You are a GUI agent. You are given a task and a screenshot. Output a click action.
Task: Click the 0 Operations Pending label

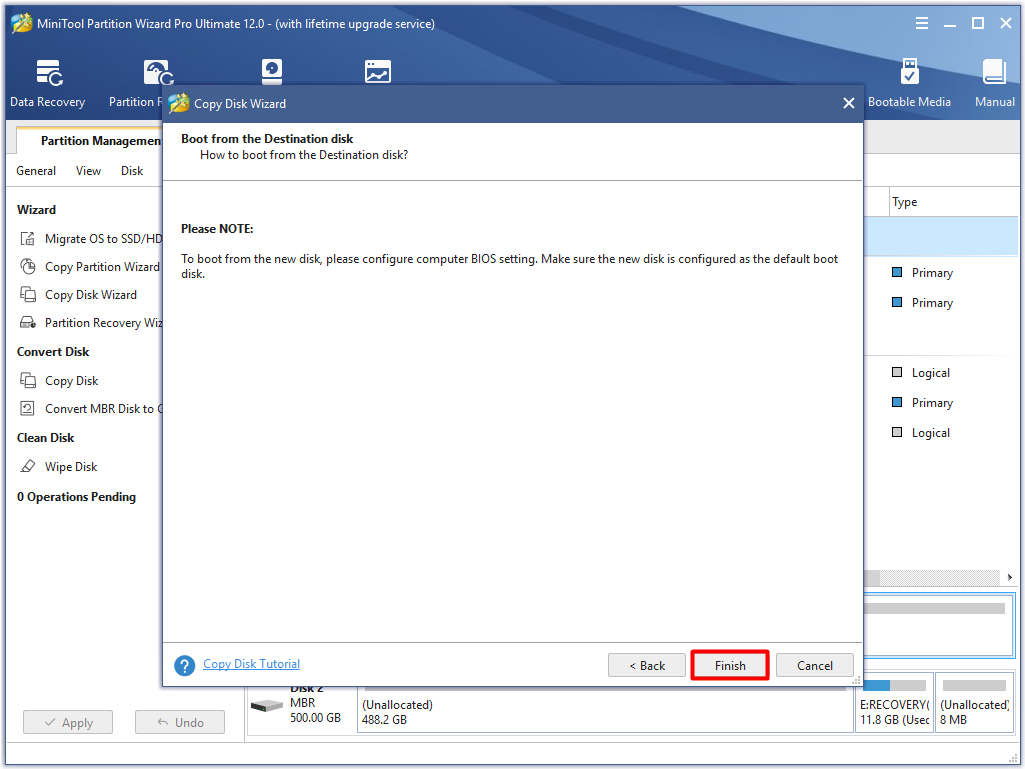(76, 497)
